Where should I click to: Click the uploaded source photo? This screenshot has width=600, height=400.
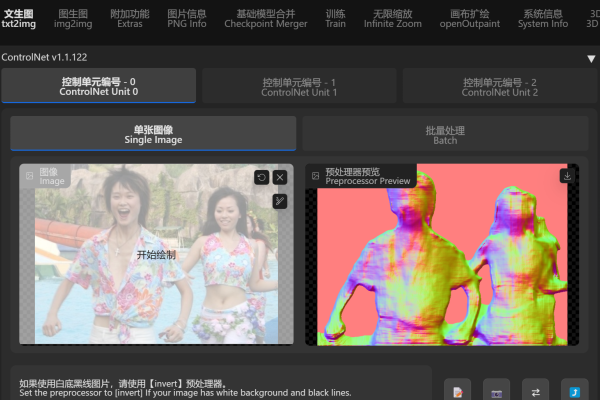click(156, 255)
